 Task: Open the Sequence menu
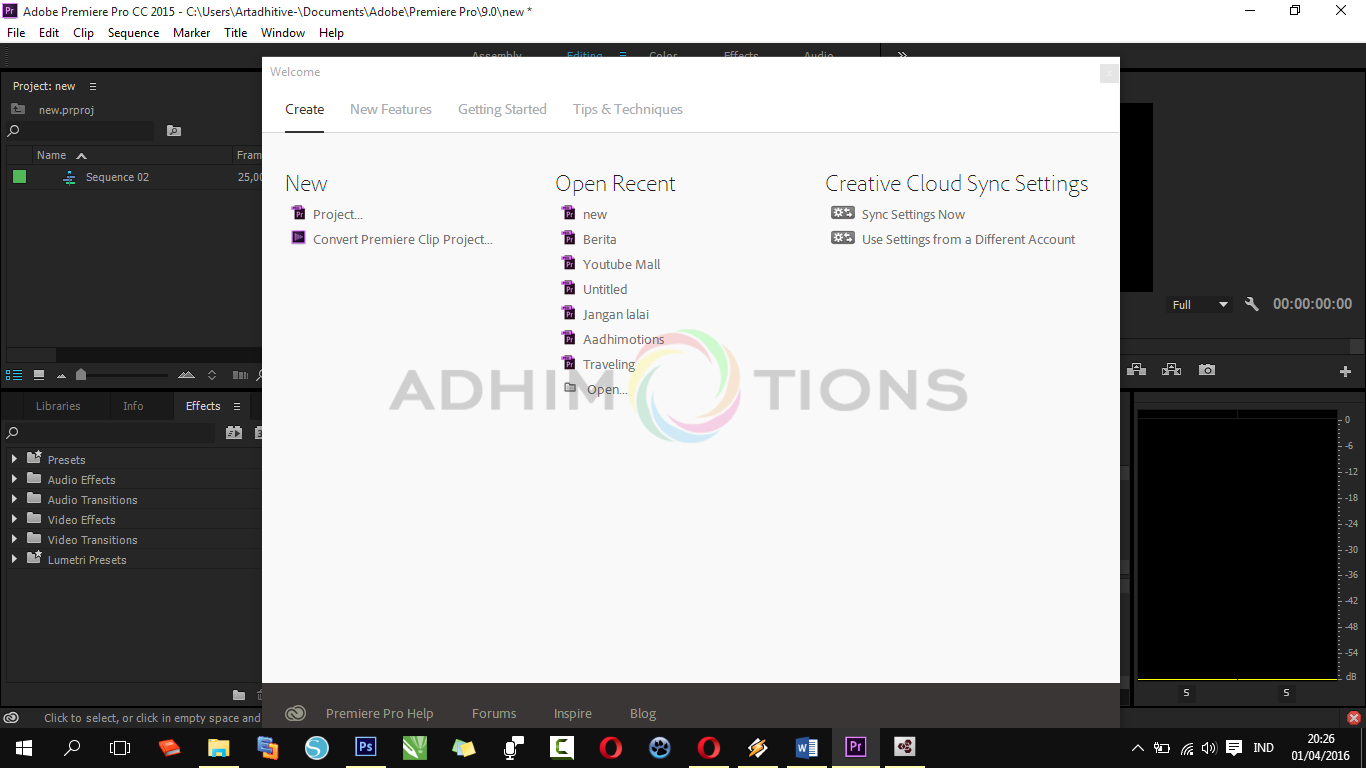pos(133,33)
